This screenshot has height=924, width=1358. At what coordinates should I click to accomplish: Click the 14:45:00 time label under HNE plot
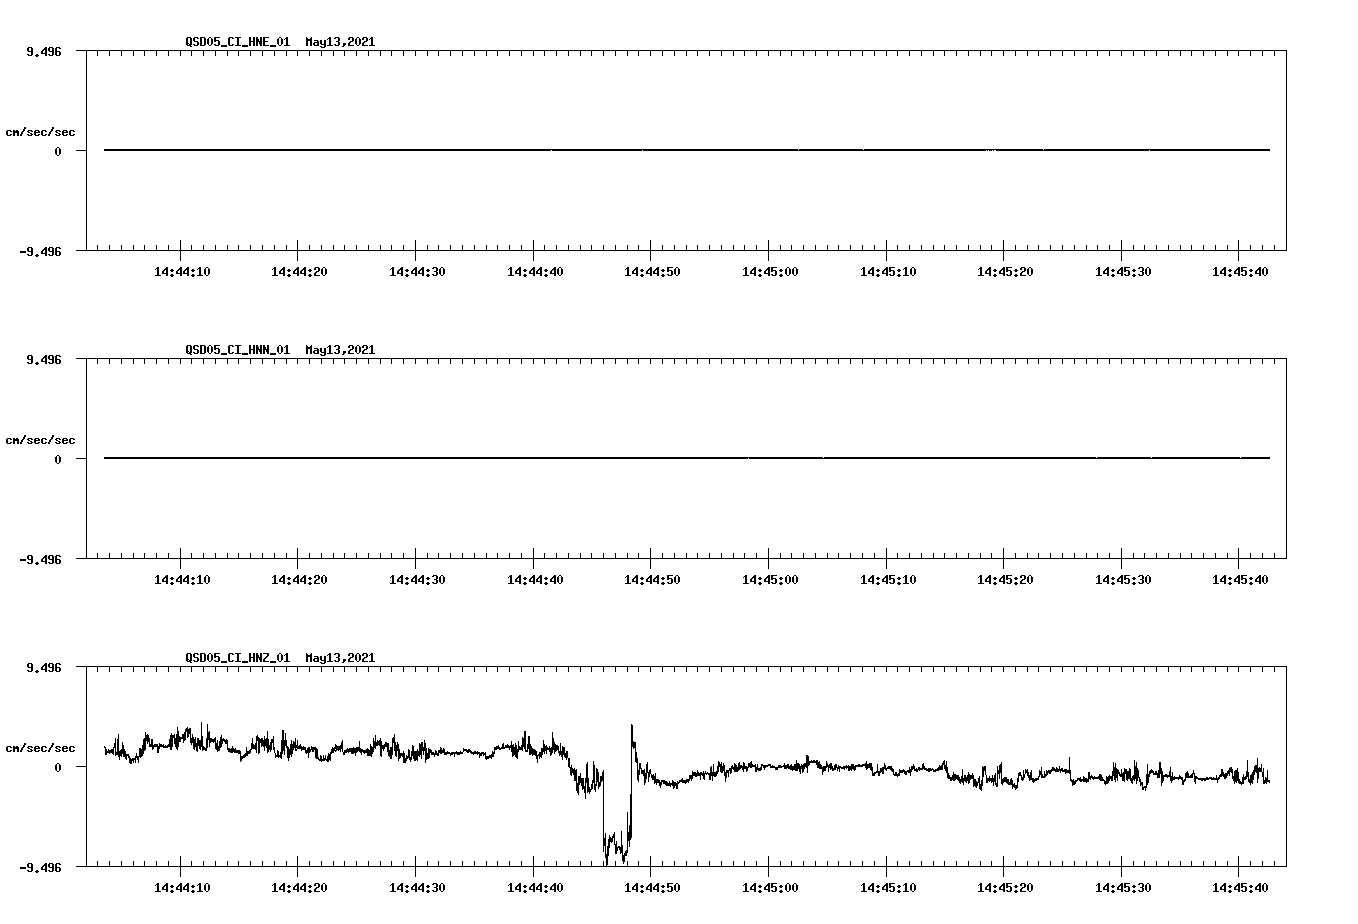[x=770, y=272]
